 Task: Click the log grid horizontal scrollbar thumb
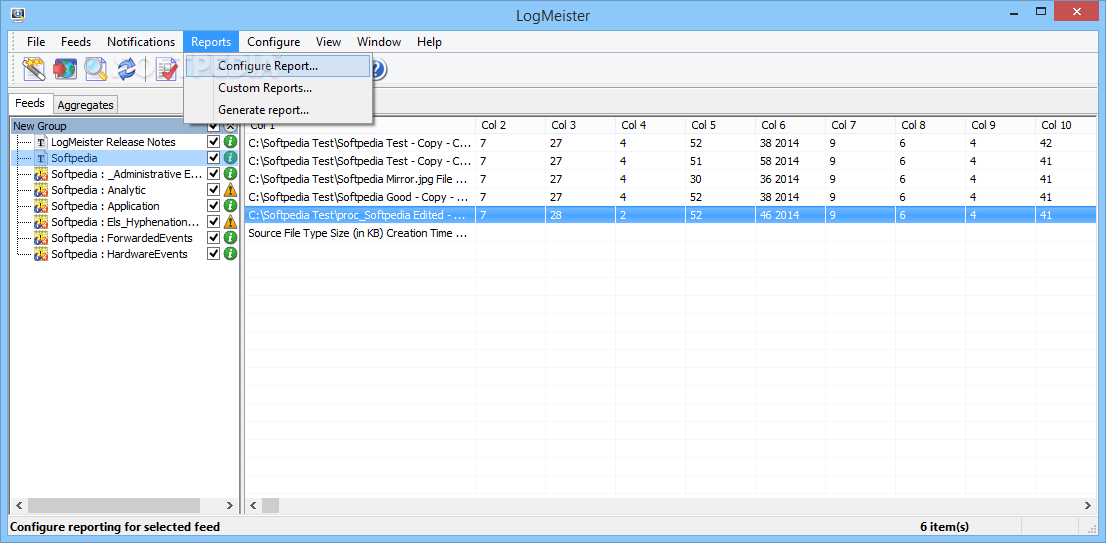click(x=271, y=505)
